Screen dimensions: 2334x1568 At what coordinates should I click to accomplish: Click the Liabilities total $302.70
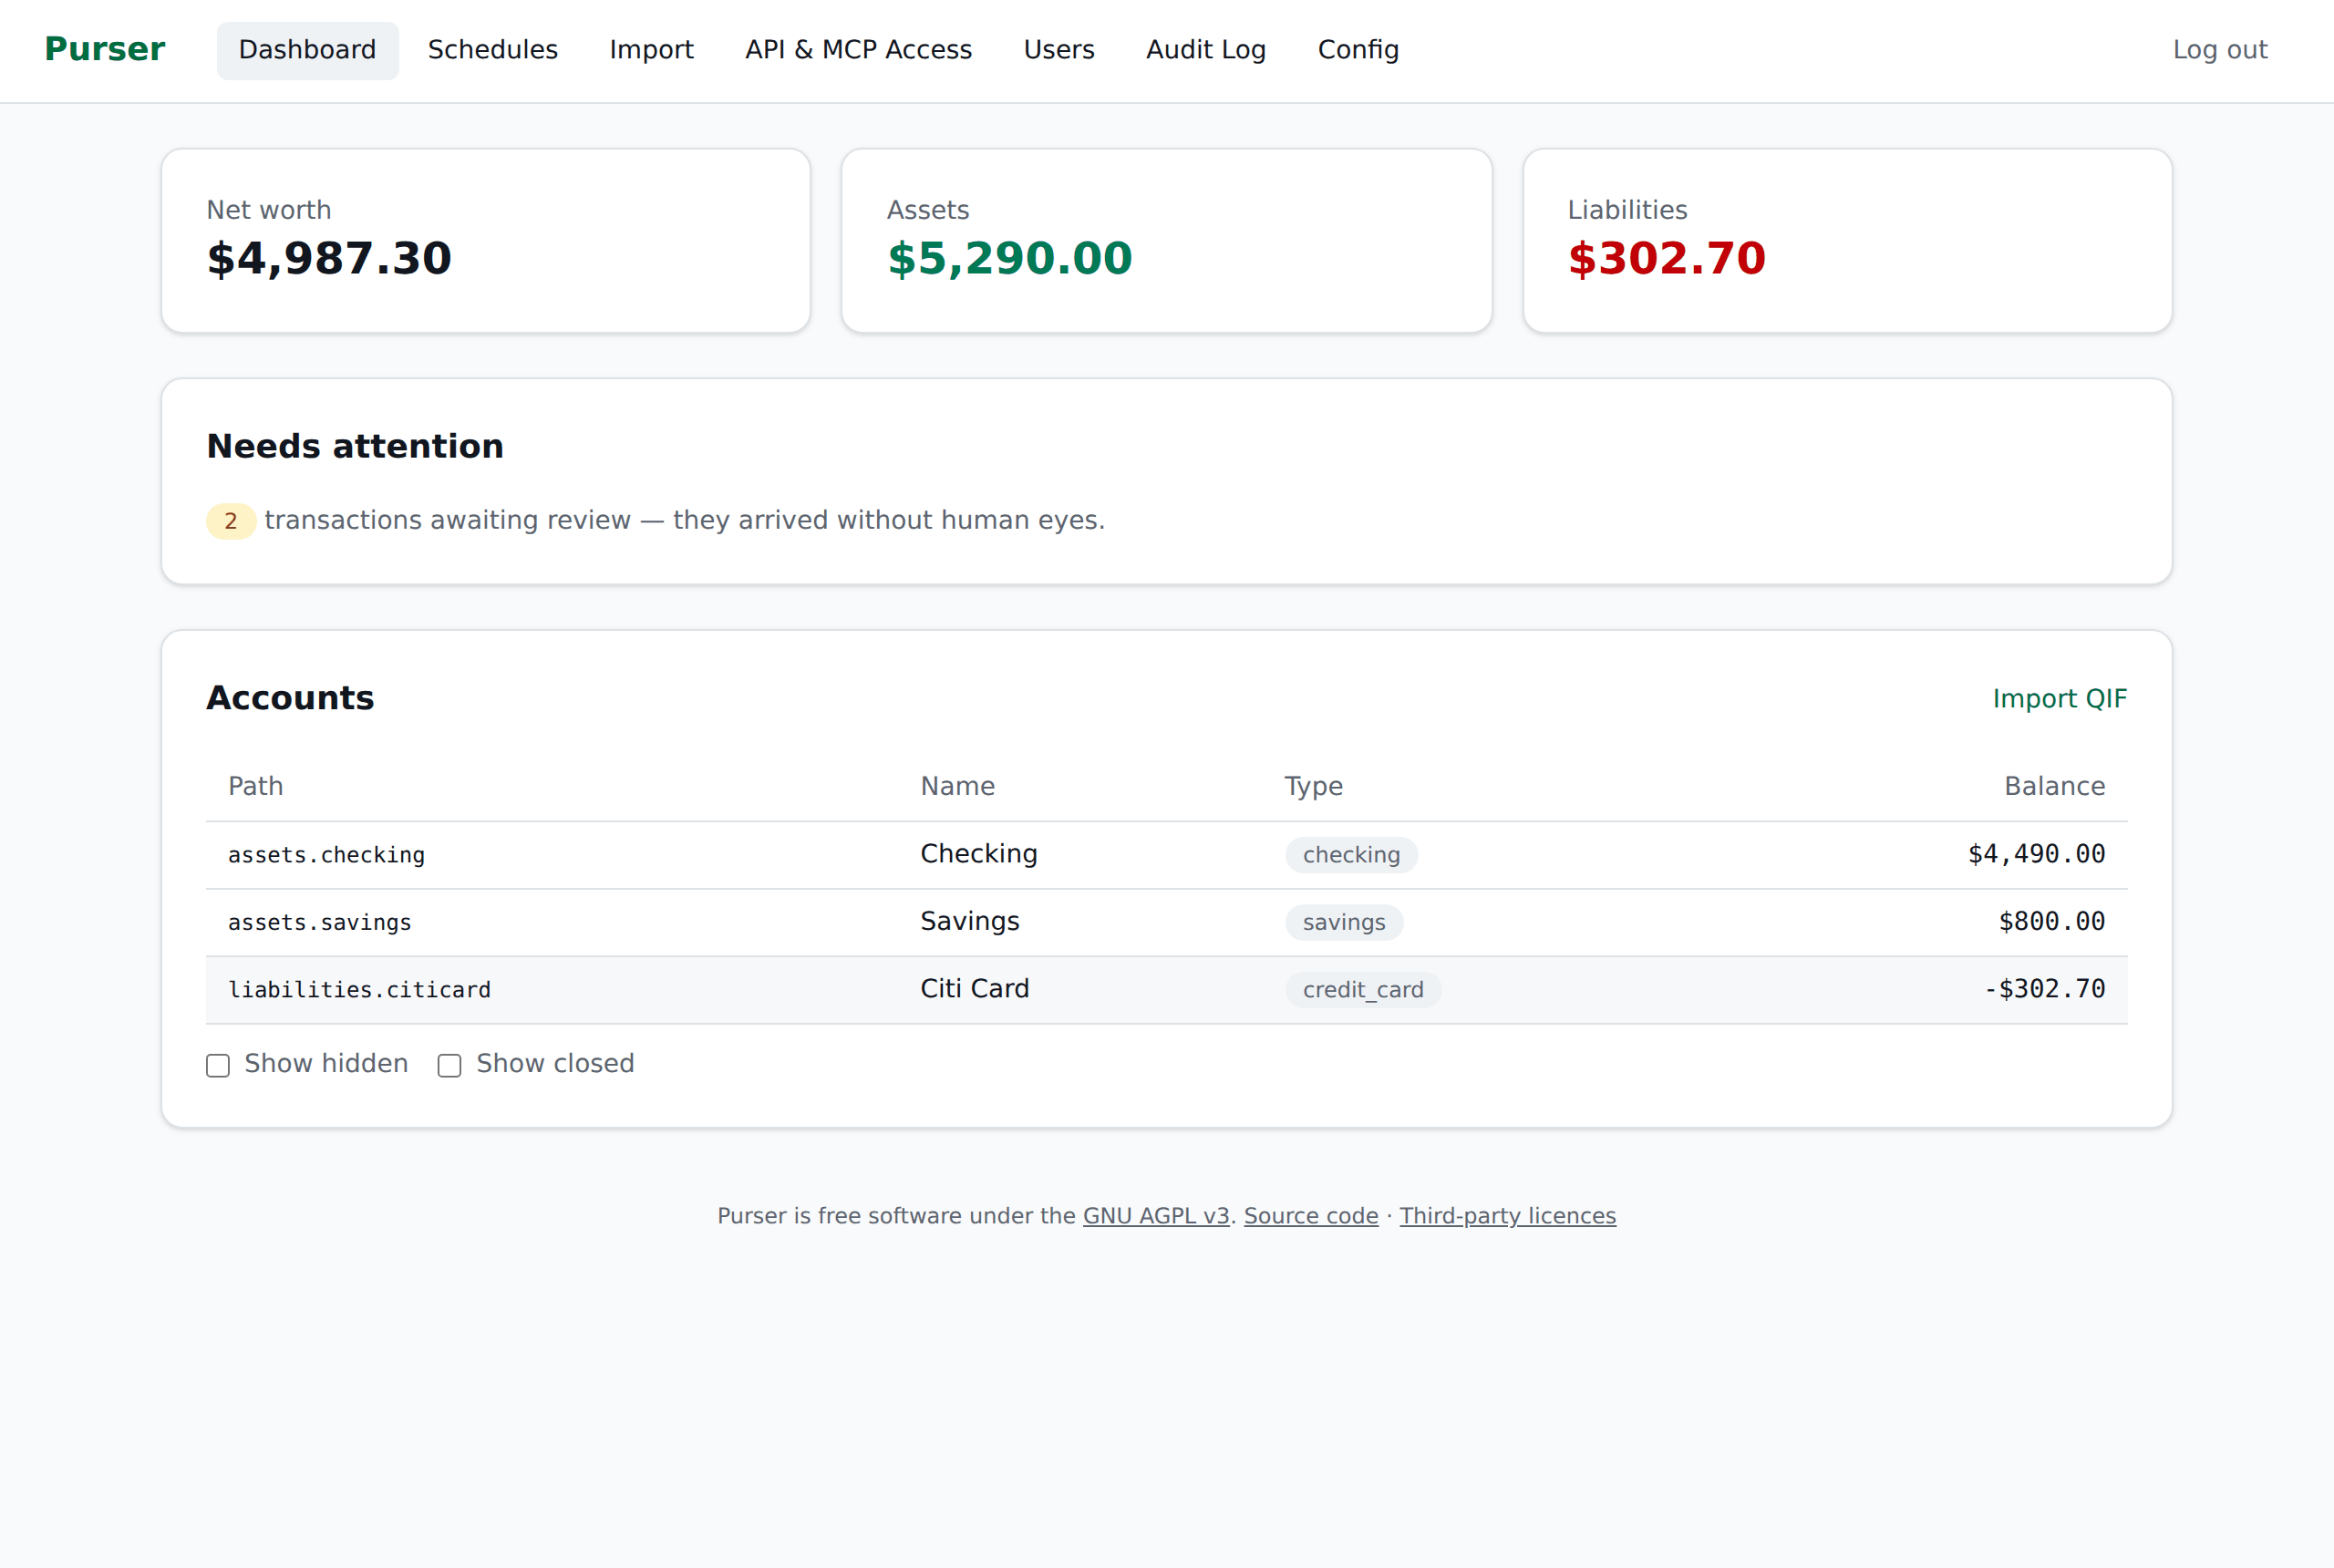1666,258
